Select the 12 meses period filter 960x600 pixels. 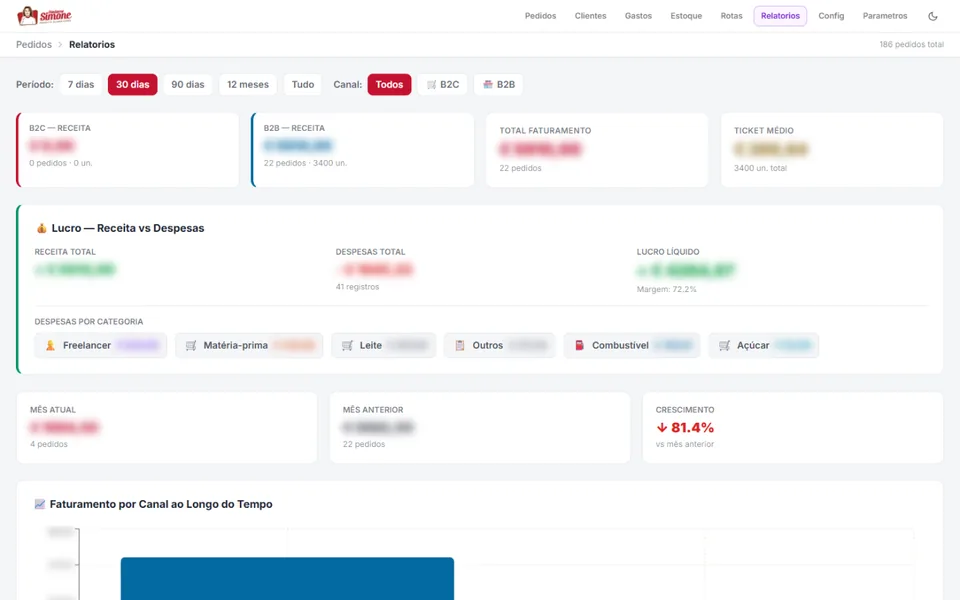pyautogui.click(x=248, y=84)
